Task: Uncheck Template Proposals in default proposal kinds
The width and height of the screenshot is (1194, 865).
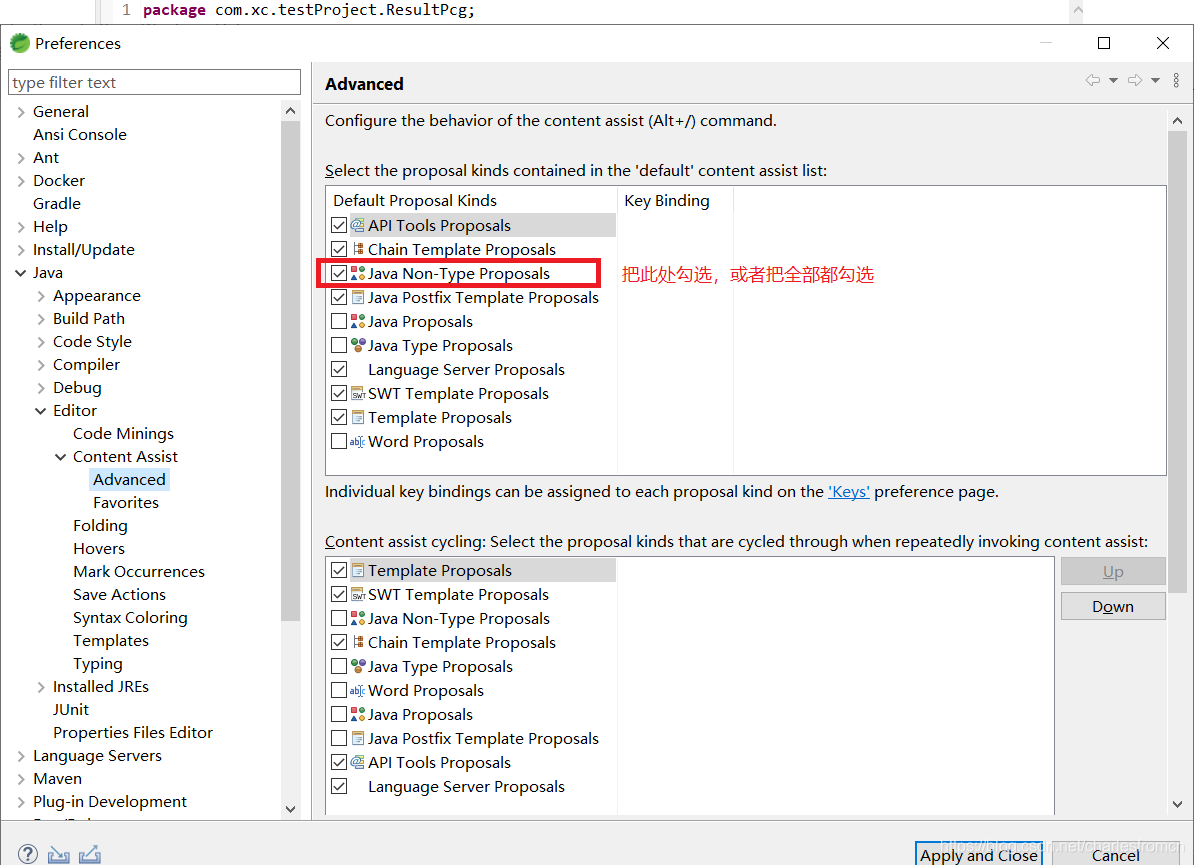Action: [x=339, y=417]
